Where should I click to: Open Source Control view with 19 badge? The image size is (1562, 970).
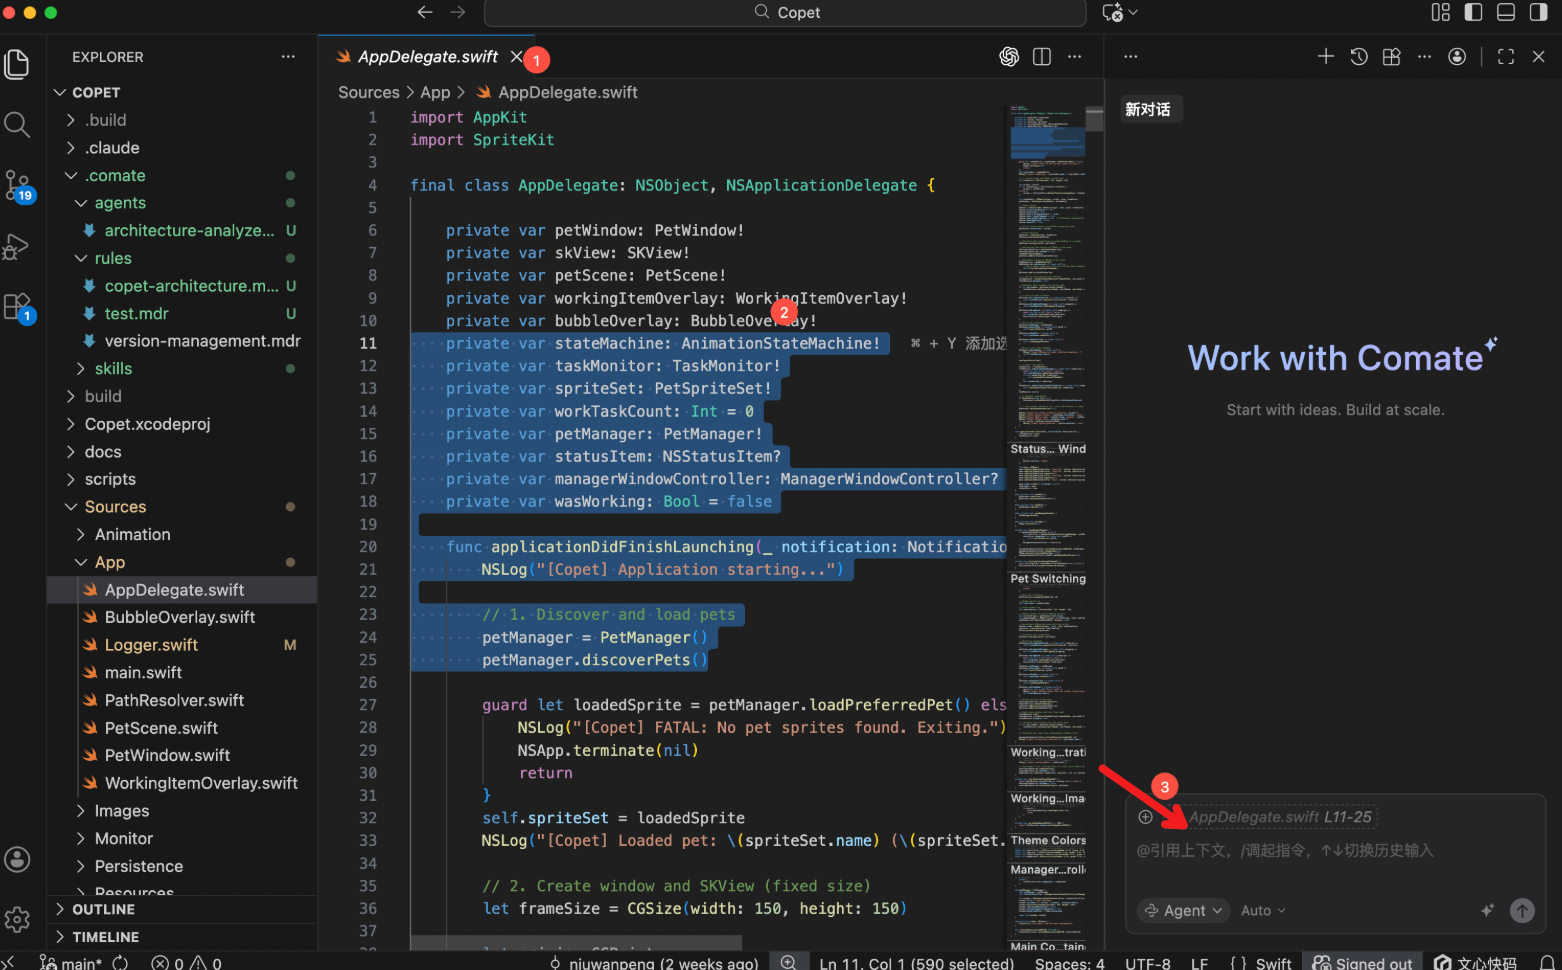[x=17, y=185]
